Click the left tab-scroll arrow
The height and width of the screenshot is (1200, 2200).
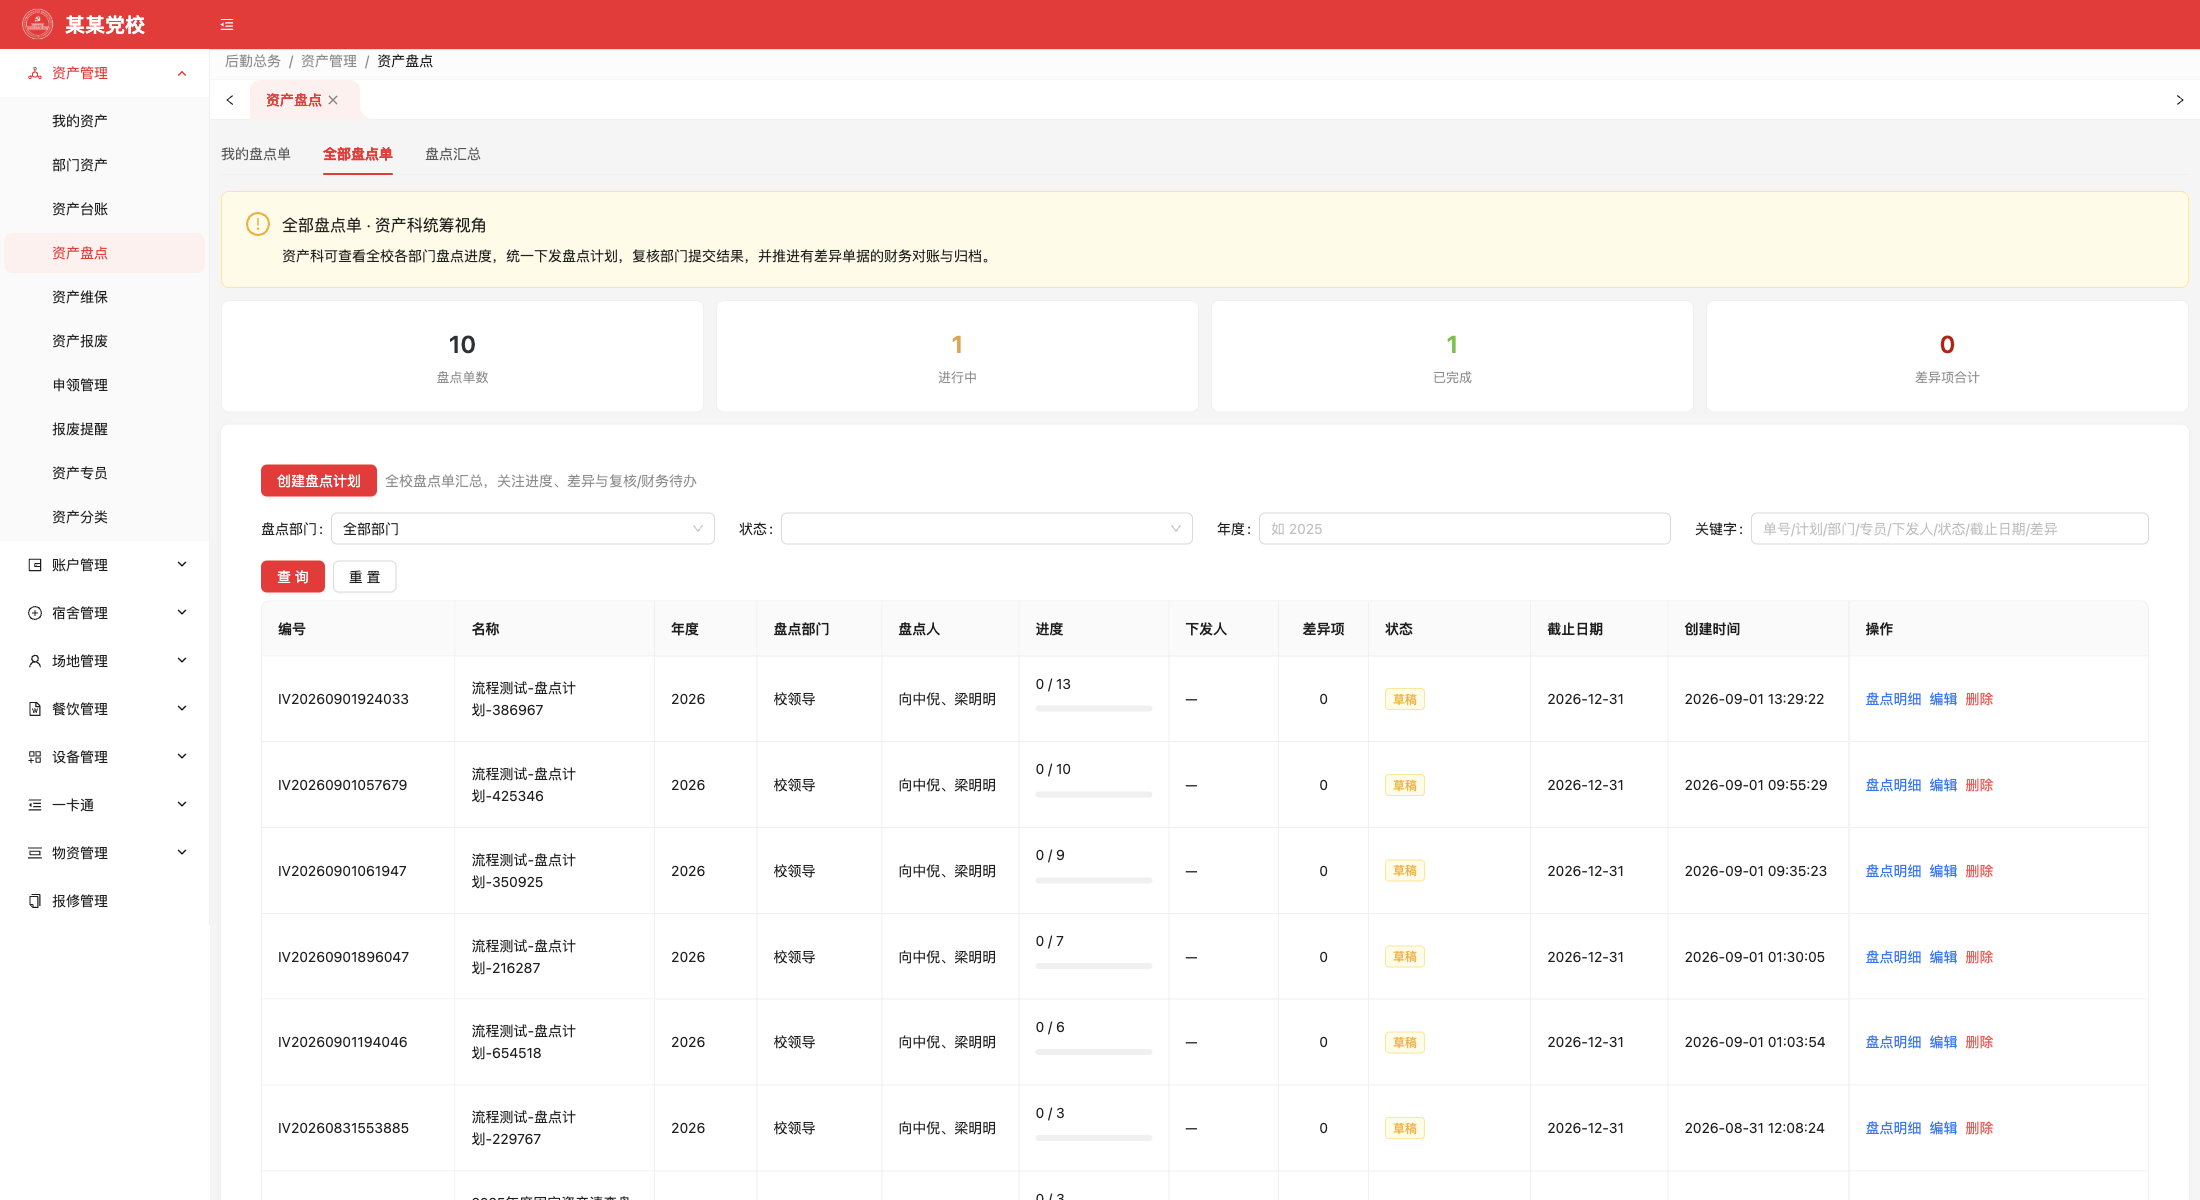coord(230,100)
